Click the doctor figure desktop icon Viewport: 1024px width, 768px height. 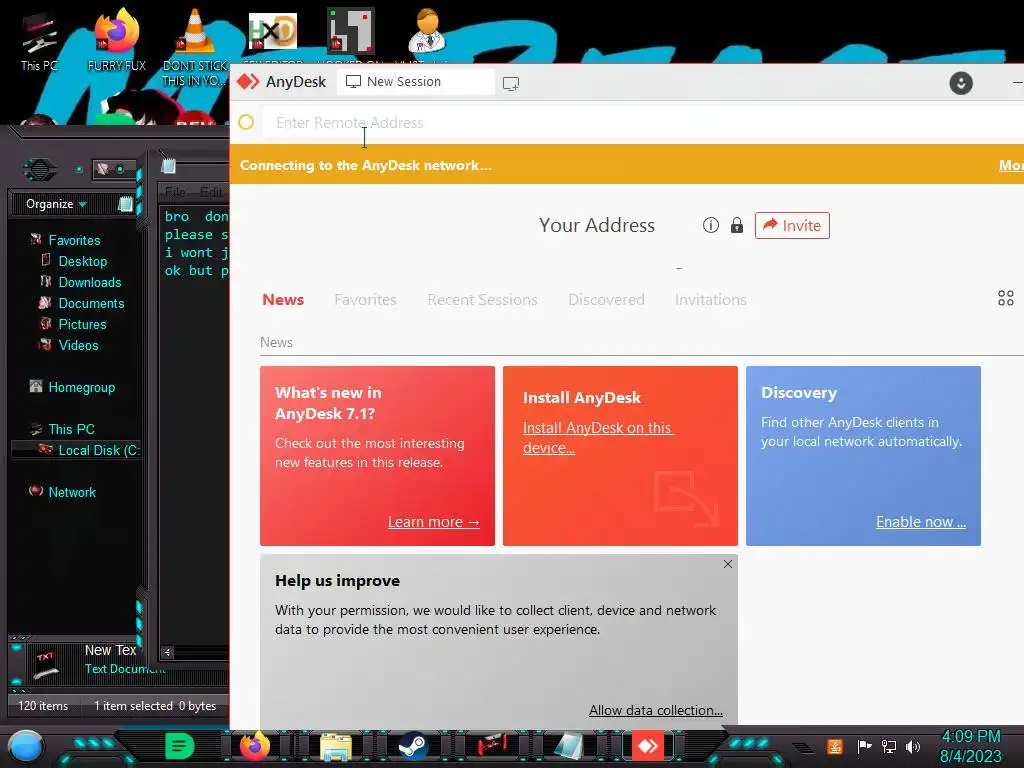(x=427, y=31)
